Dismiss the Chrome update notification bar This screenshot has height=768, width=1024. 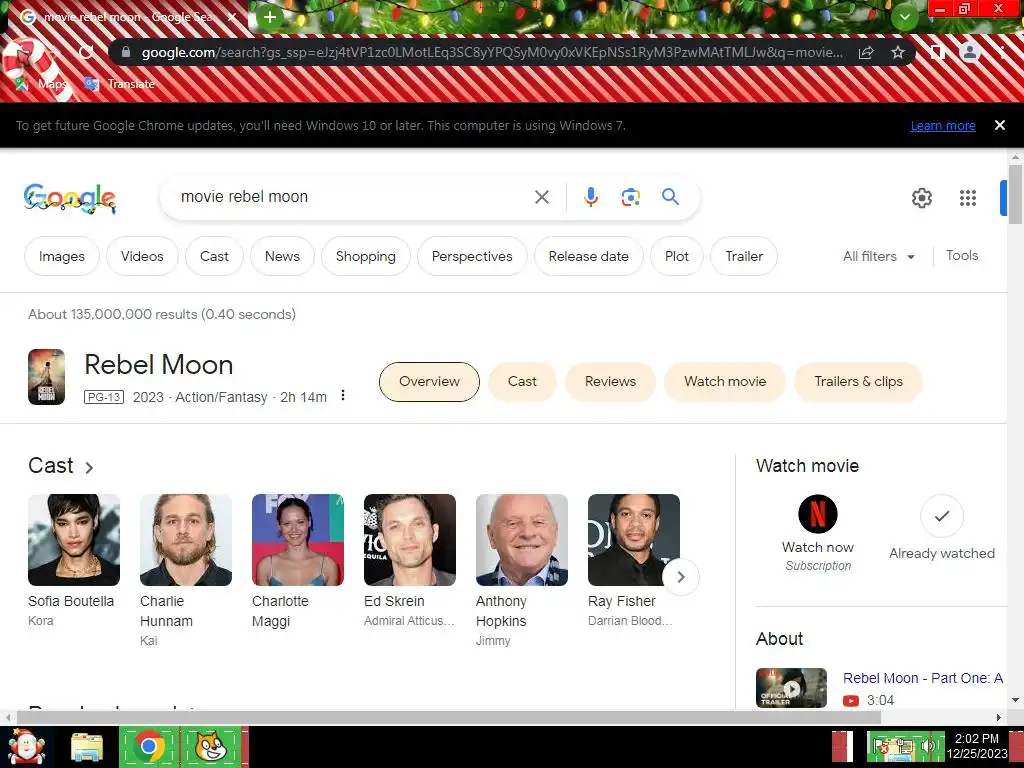click(x=999, y=125)
